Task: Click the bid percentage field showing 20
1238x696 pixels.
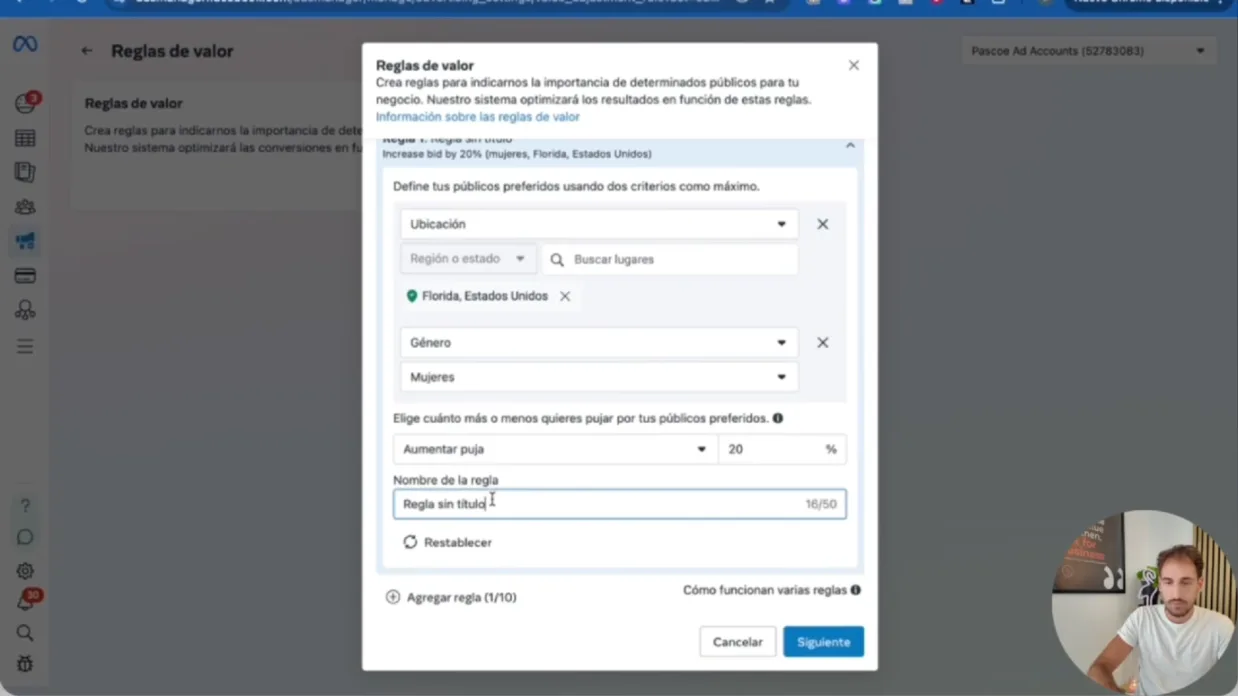Action: tap(782, 449)
